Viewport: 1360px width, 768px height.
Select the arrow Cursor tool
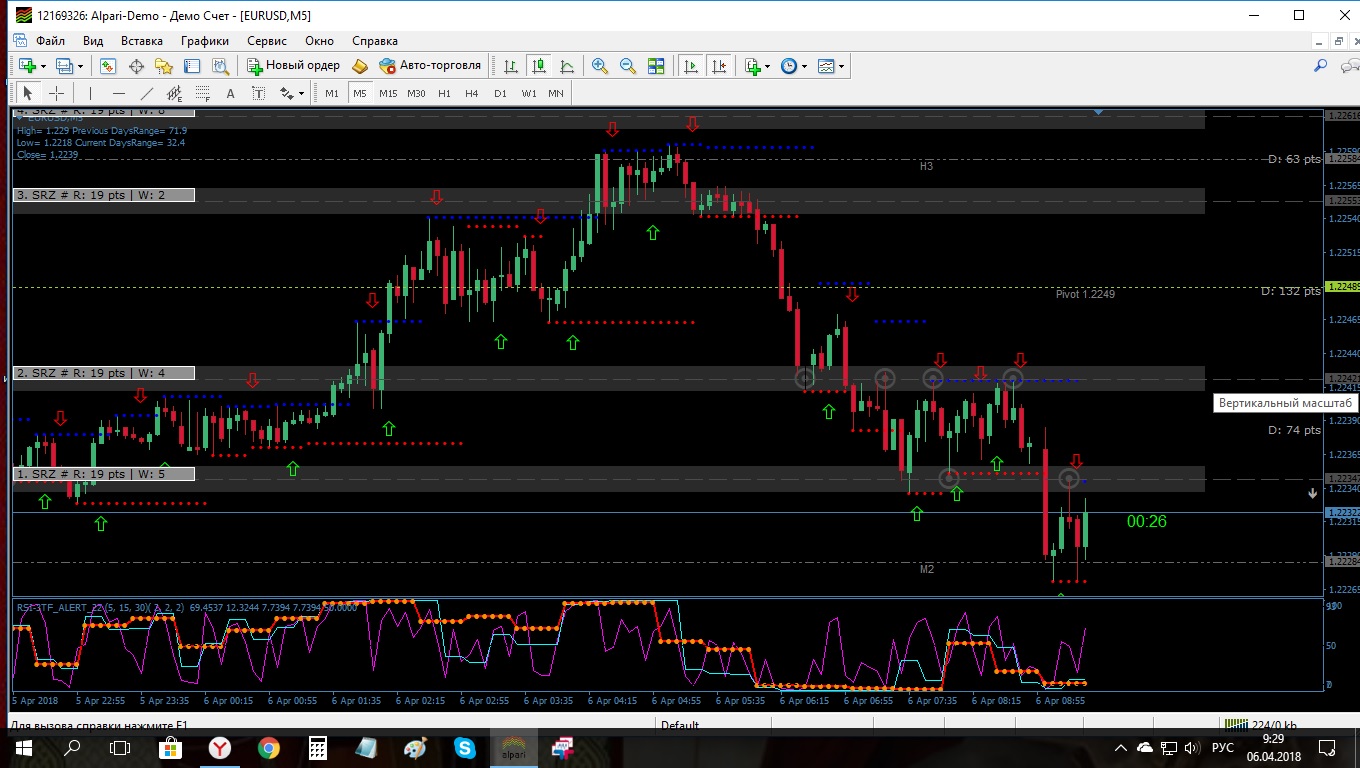point(28,93)
